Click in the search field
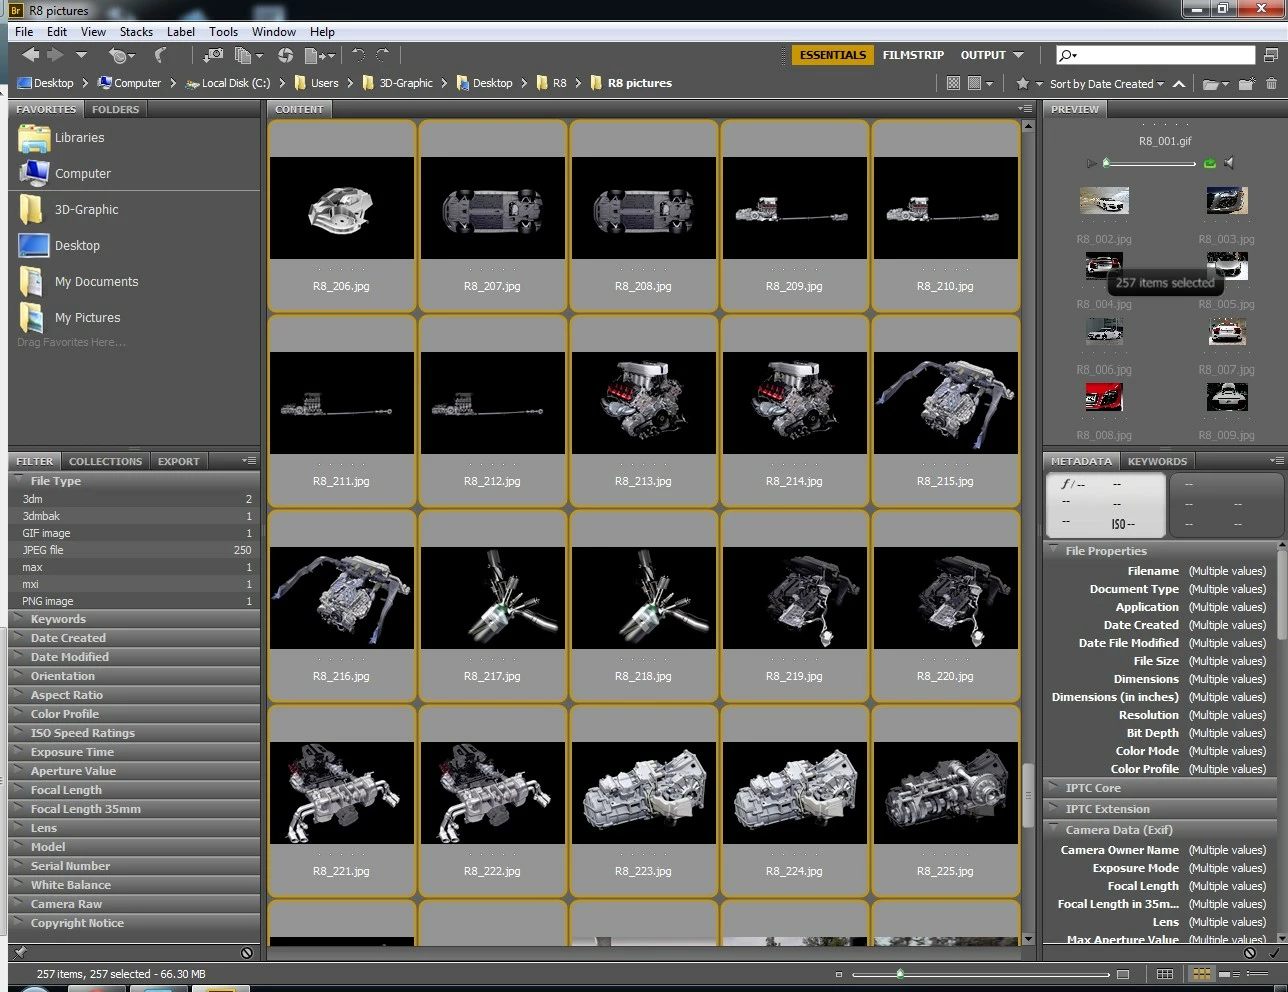 tap(1156, 55)
